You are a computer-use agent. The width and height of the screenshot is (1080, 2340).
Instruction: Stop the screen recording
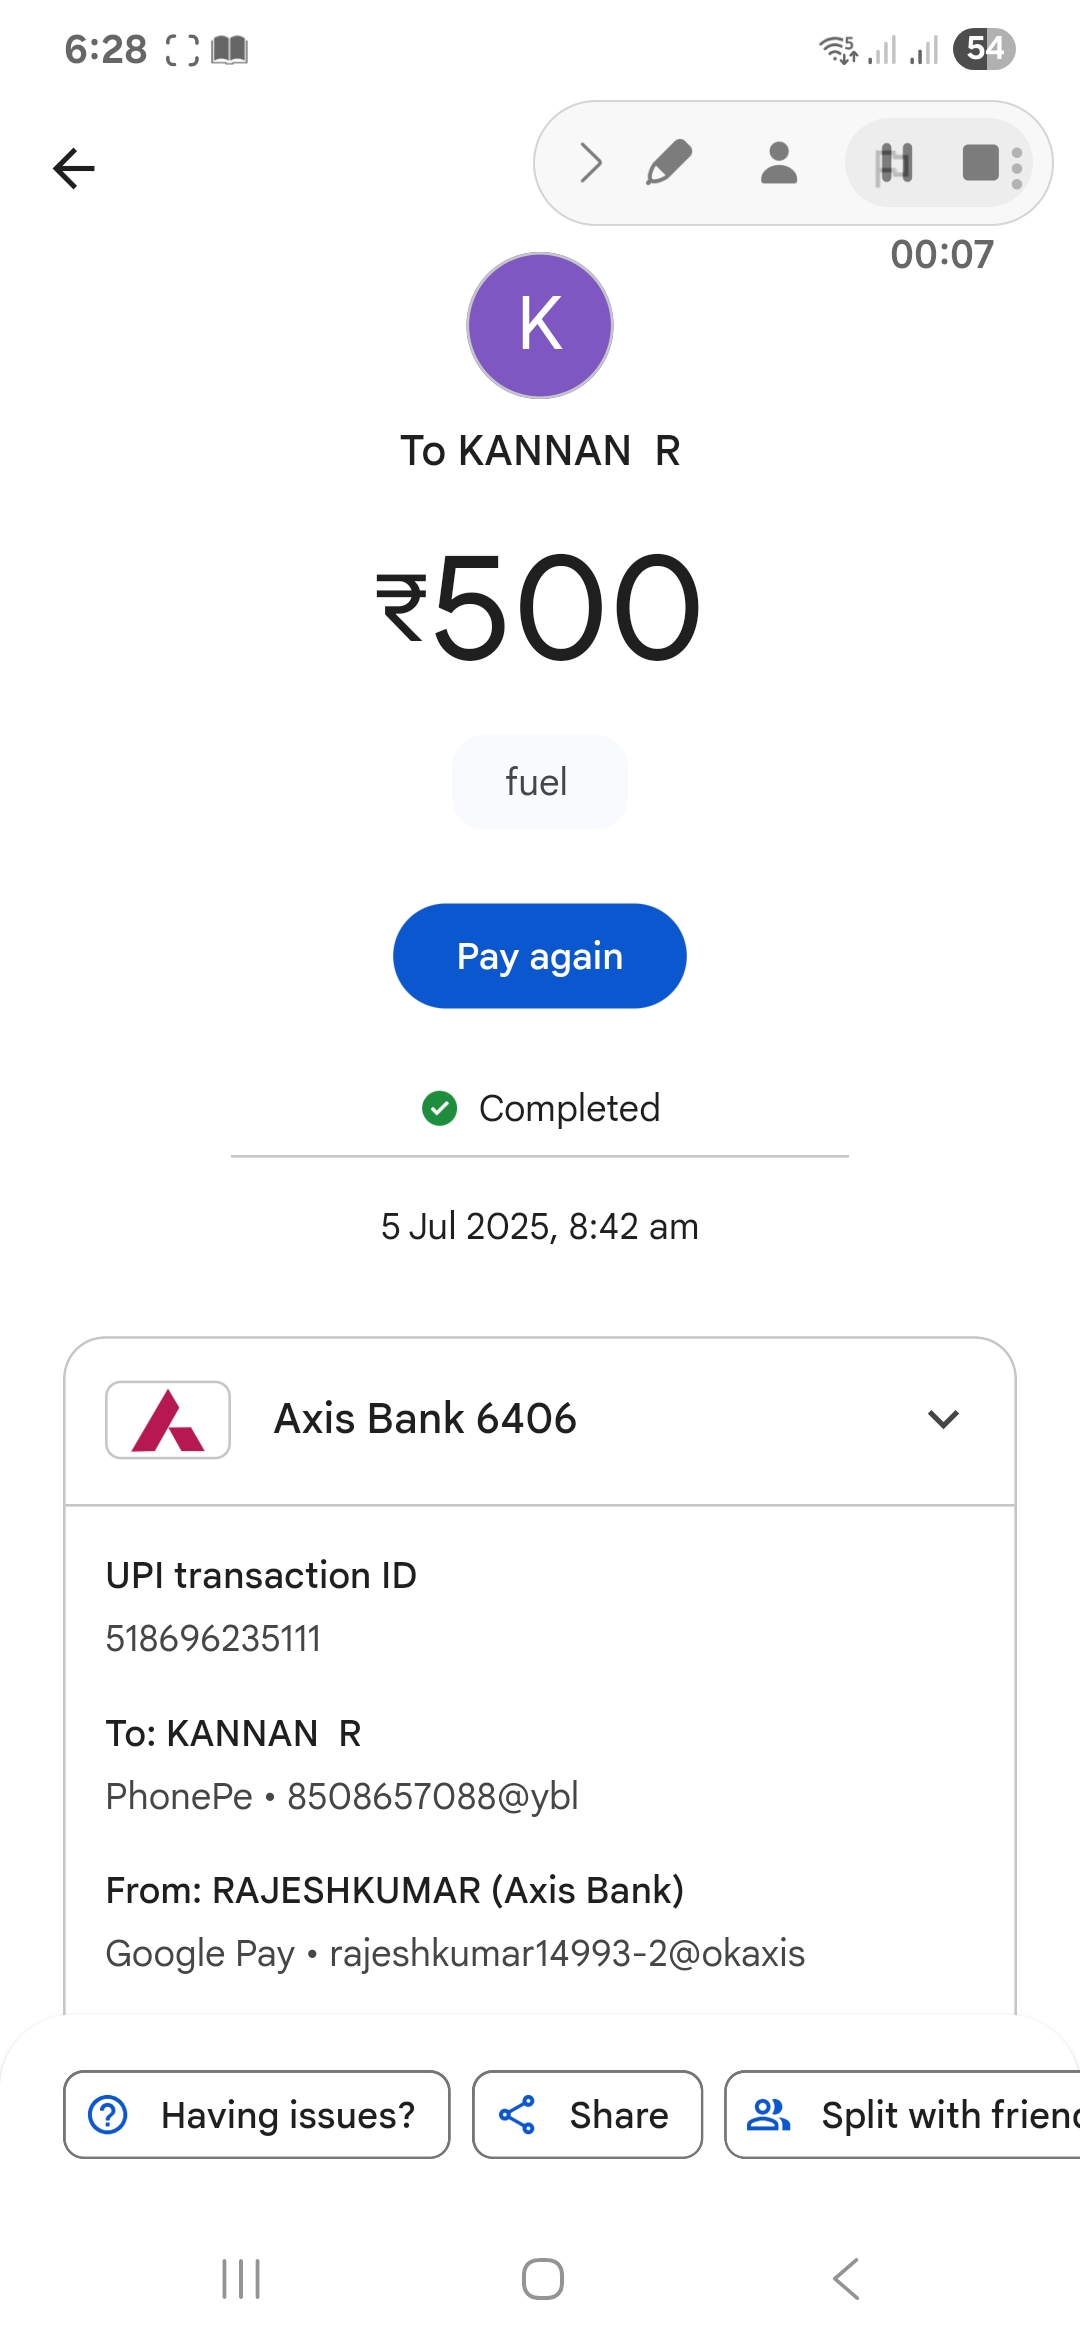click(x=981, y=163)
